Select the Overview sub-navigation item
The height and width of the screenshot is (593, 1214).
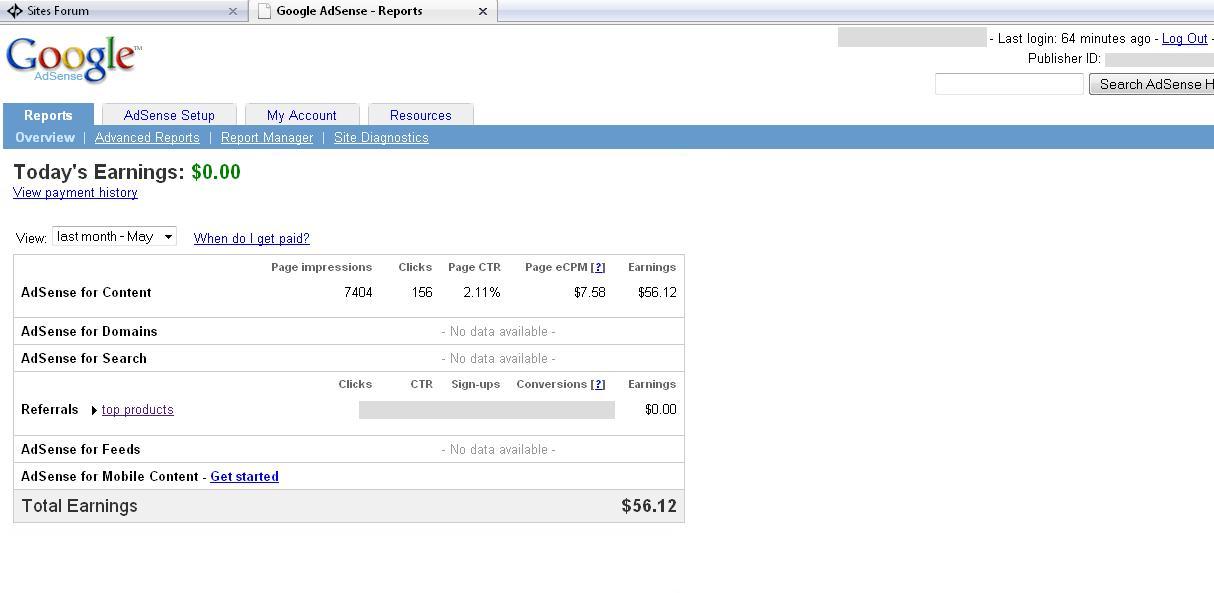(45, 138)
